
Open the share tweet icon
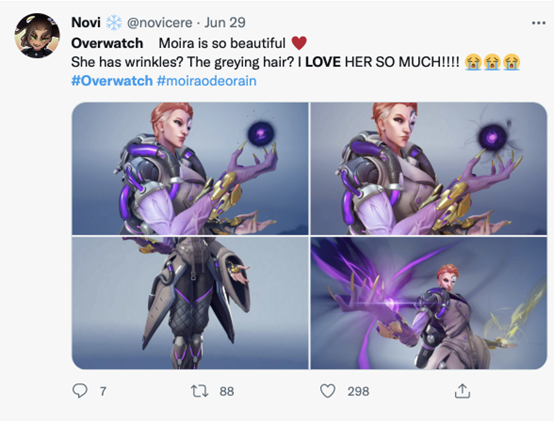(x=462, y=391)
